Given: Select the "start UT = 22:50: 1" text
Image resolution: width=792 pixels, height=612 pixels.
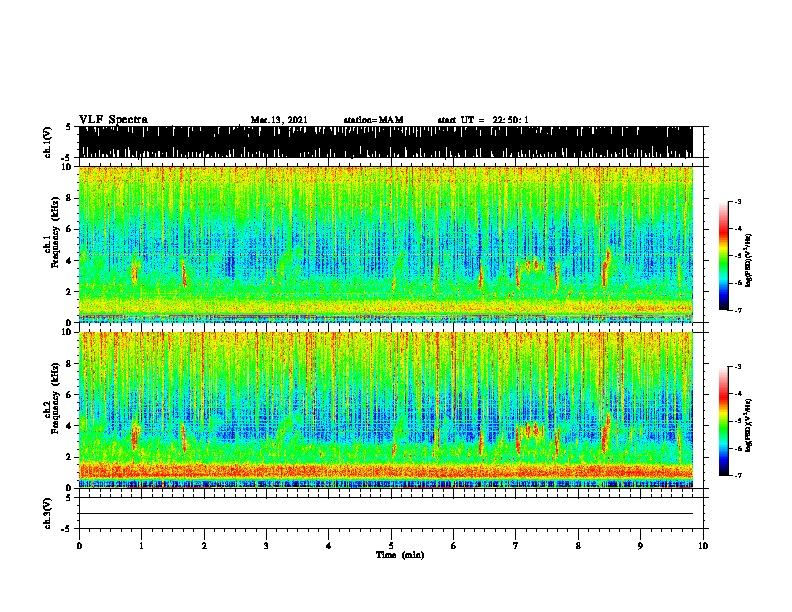Looking at the screenshot, I should 483,120.
